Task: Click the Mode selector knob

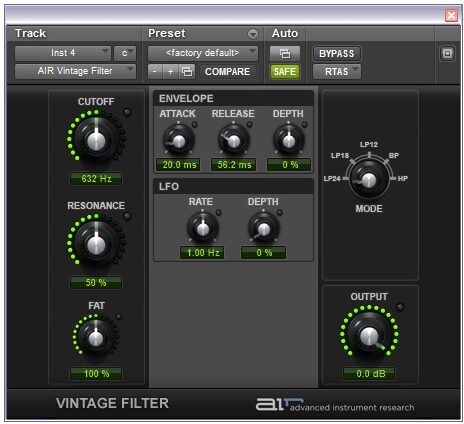Action: tap(369, 179)
